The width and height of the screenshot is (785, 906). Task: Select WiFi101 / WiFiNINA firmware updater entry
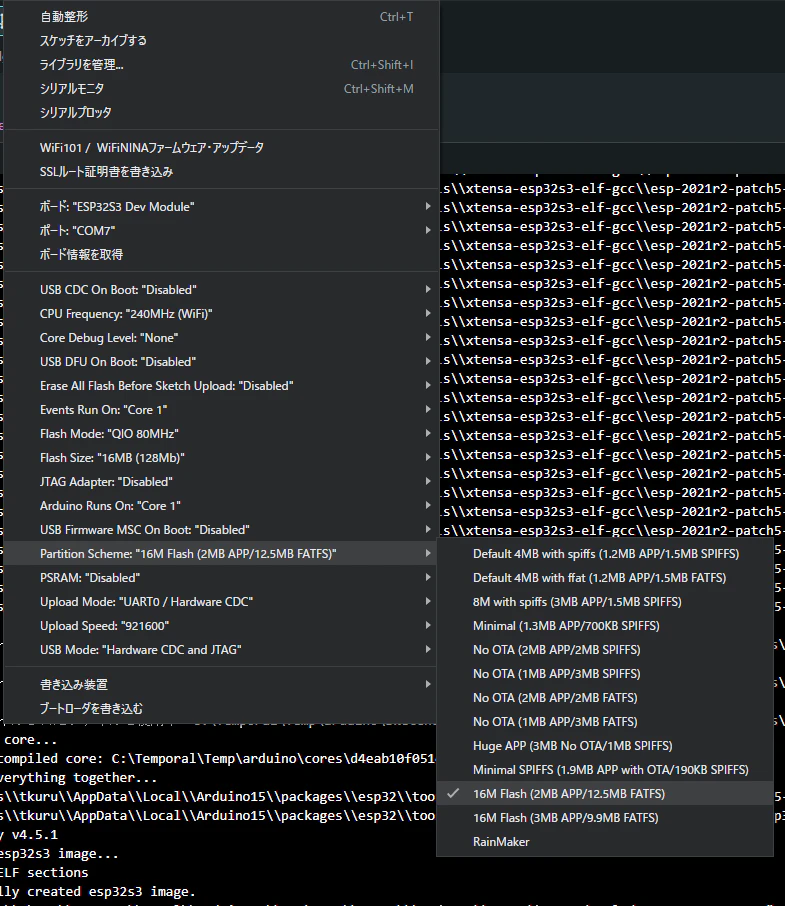tap(221, 148)
